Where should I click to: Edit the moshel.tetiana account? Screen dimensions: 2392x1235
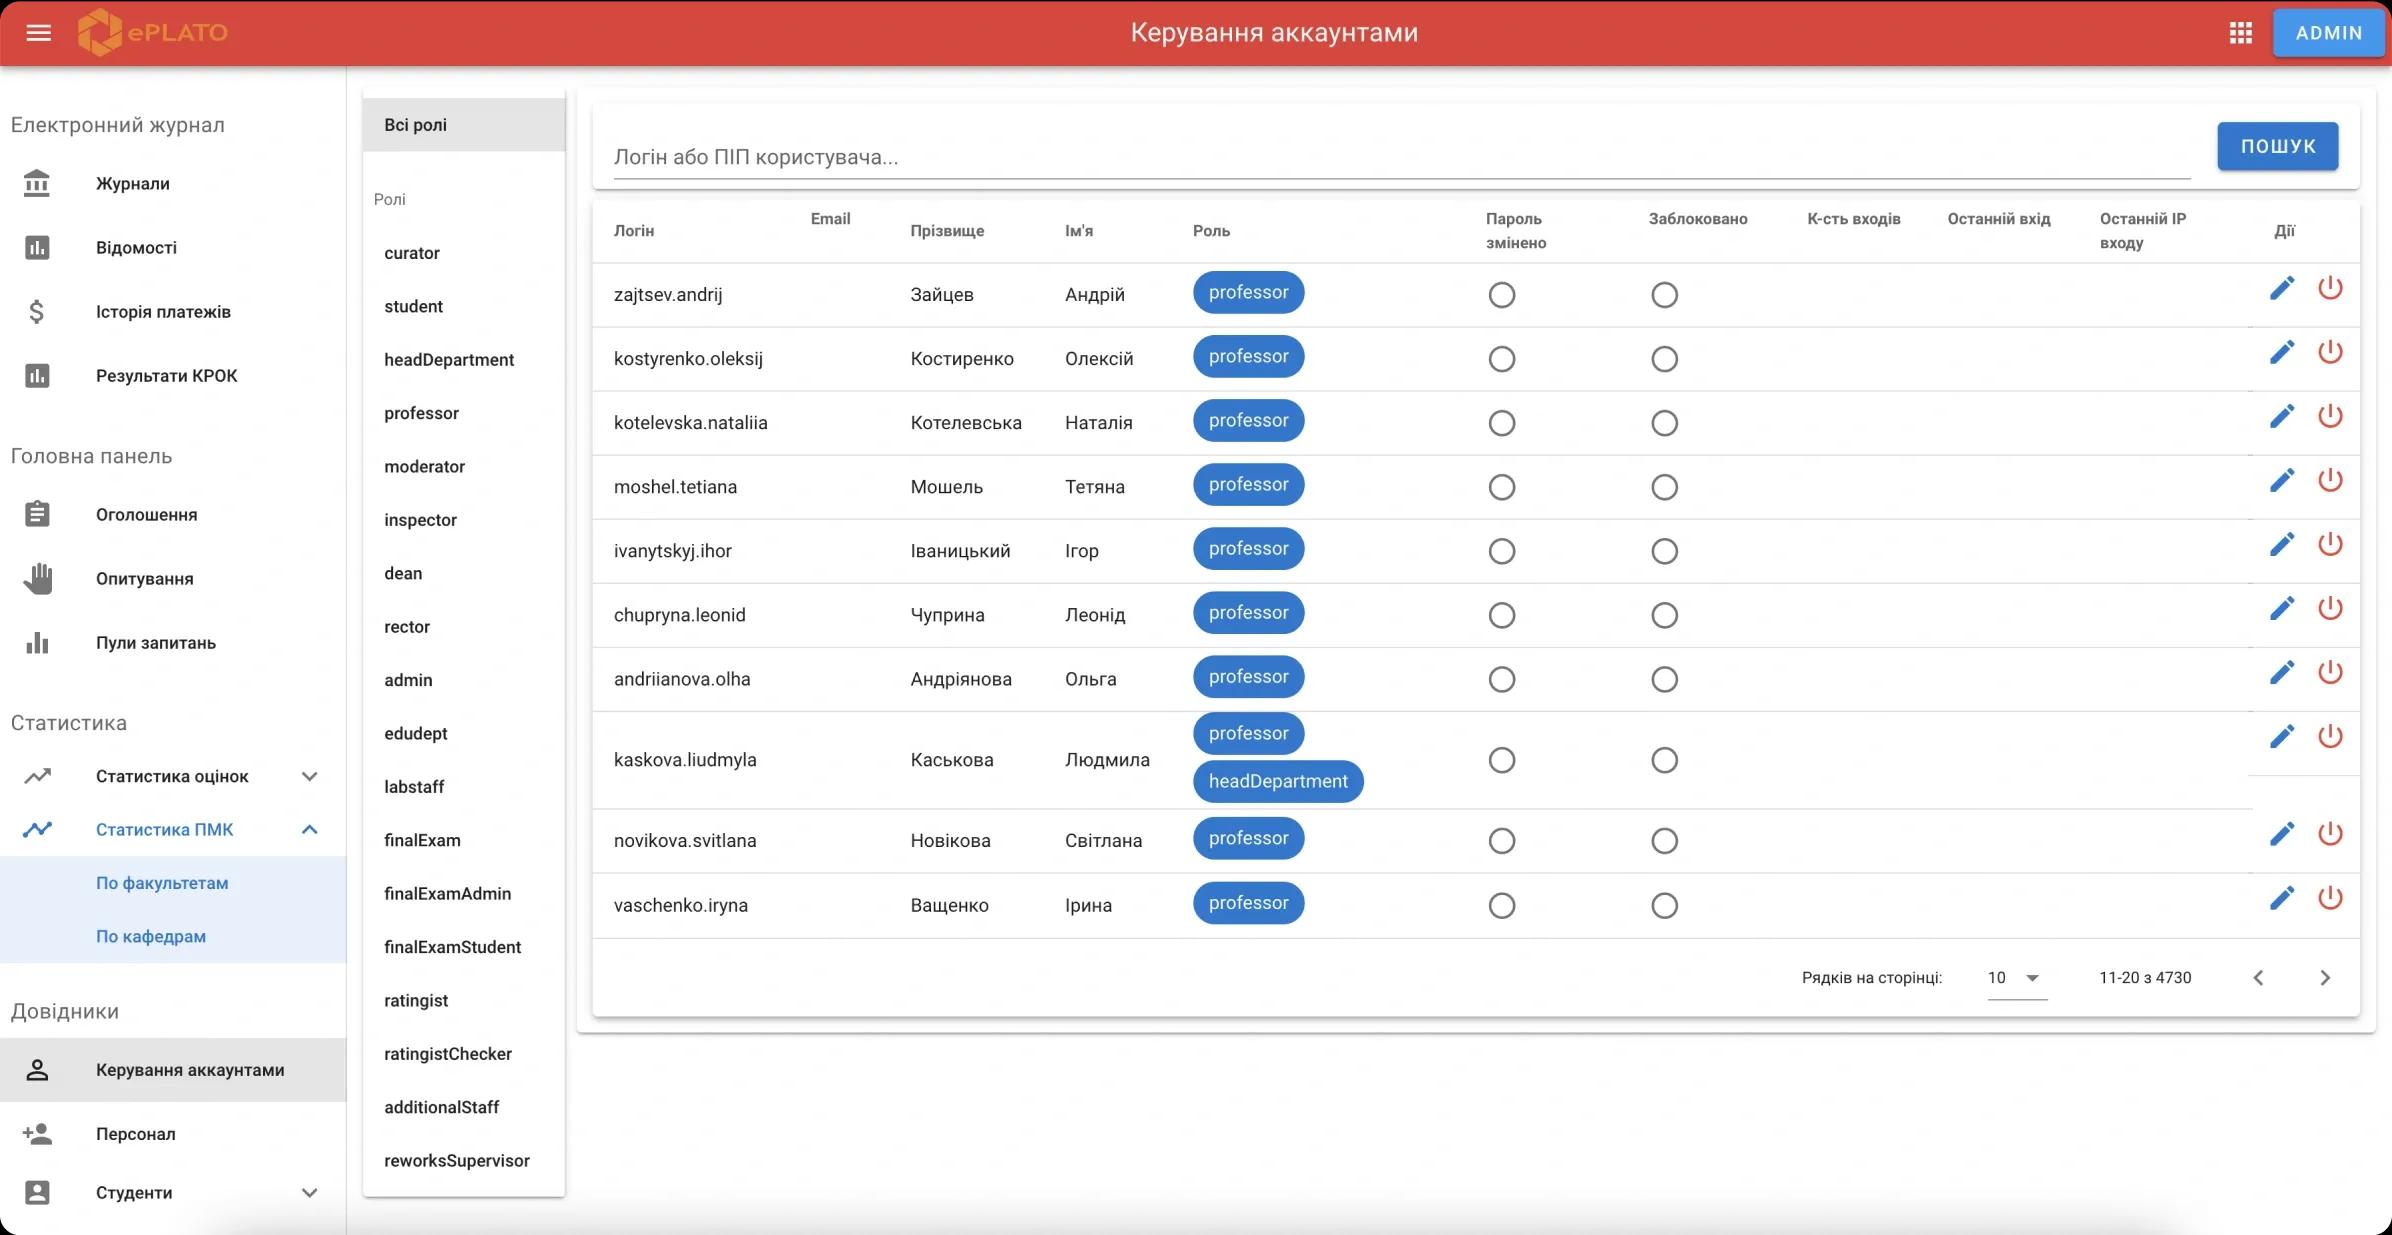[x=2281, y=481]
